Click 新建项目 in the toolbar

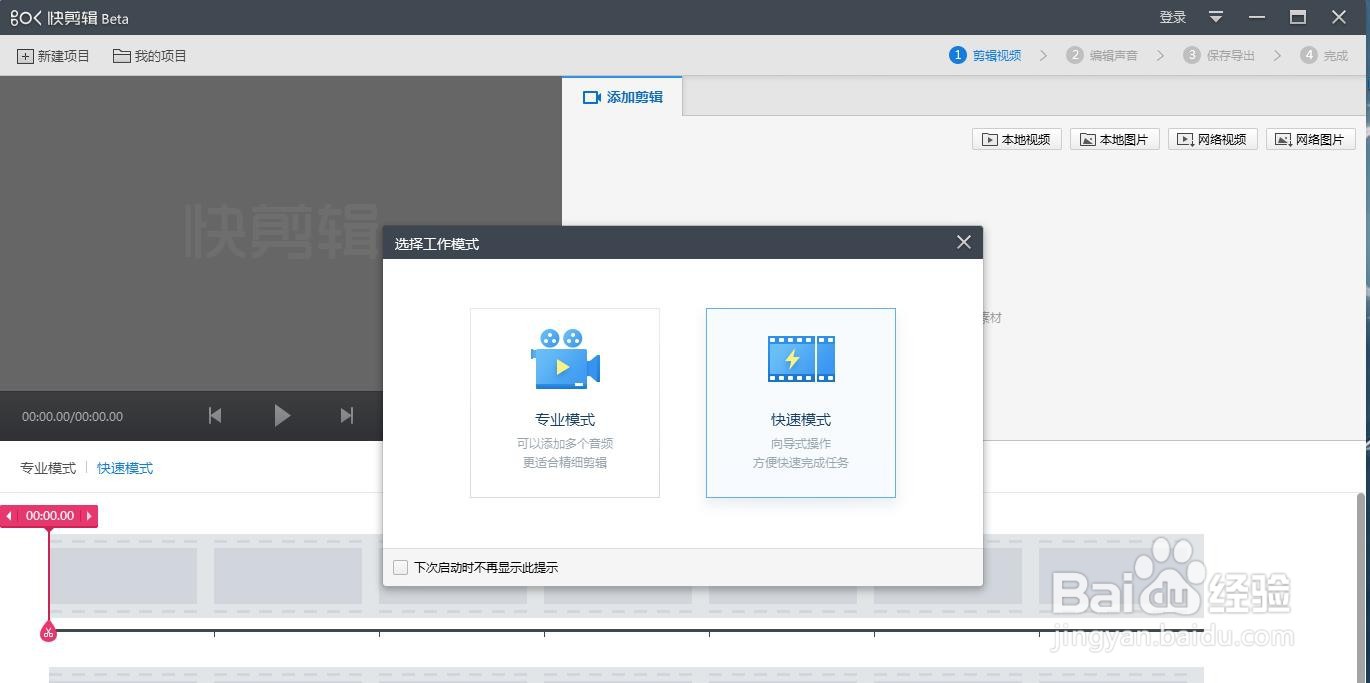[53, 56]
